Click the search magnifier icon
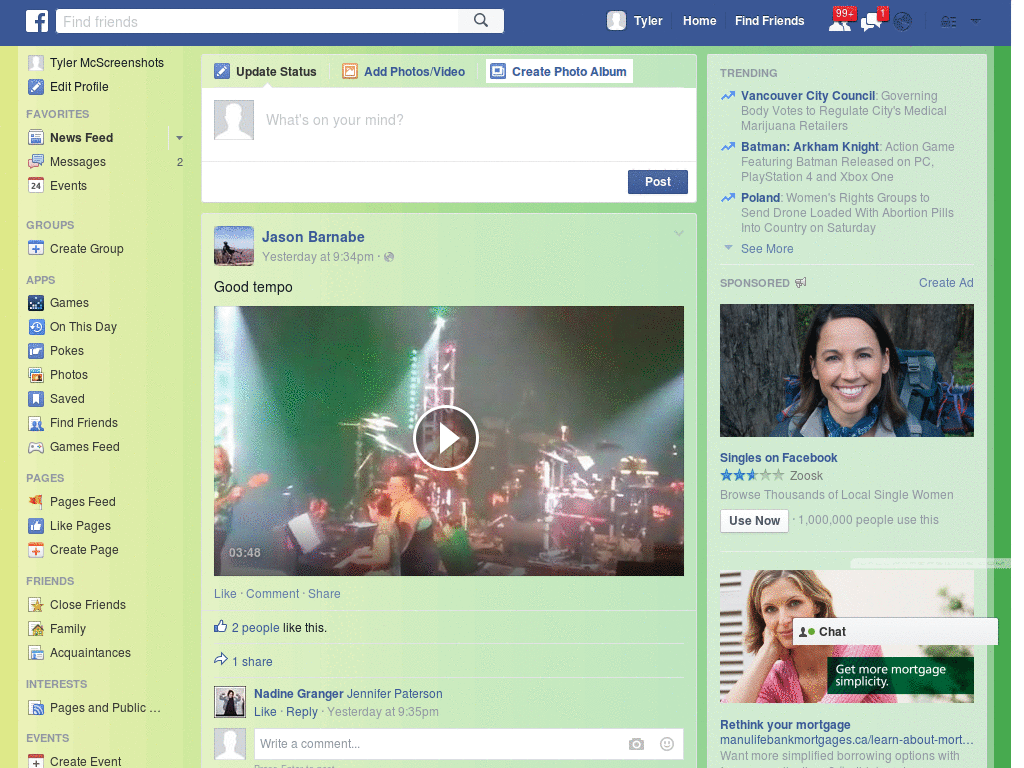This screenshot has height=768, width=1024. click(481, 21)
